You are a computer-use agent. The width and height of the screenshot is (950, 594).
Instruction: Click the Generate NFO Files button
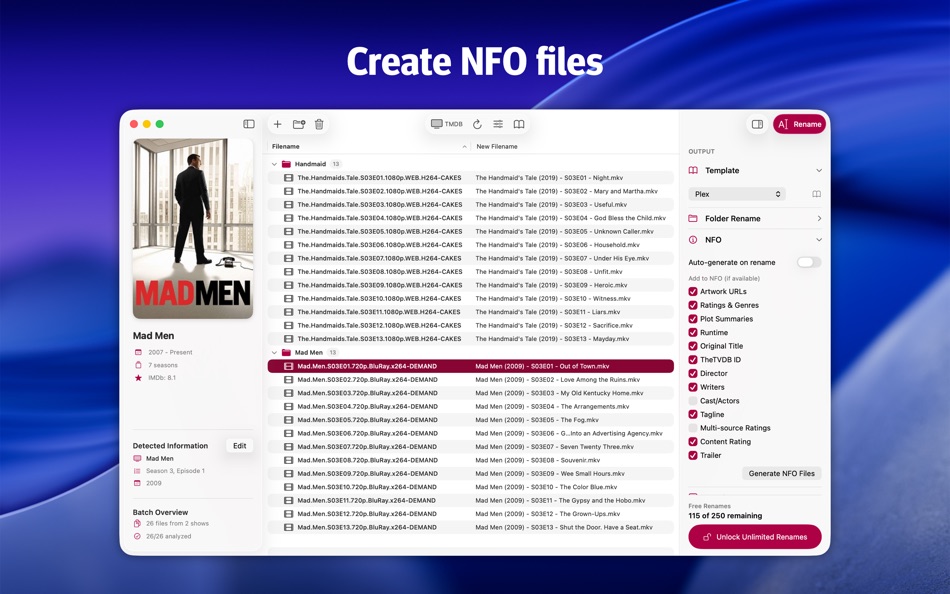coord(780,473)
